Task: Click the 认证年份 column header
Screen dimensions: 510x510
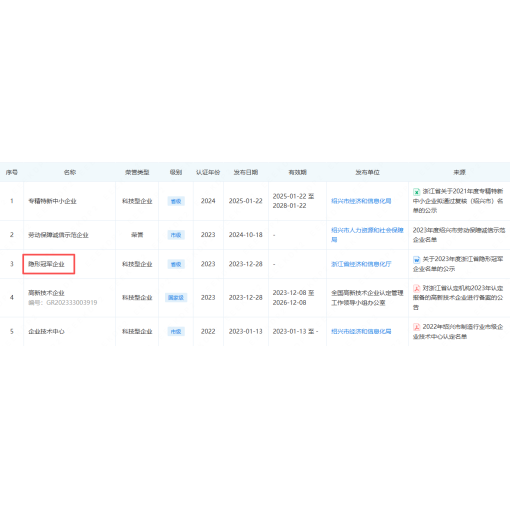Action: tap(208, 172)
